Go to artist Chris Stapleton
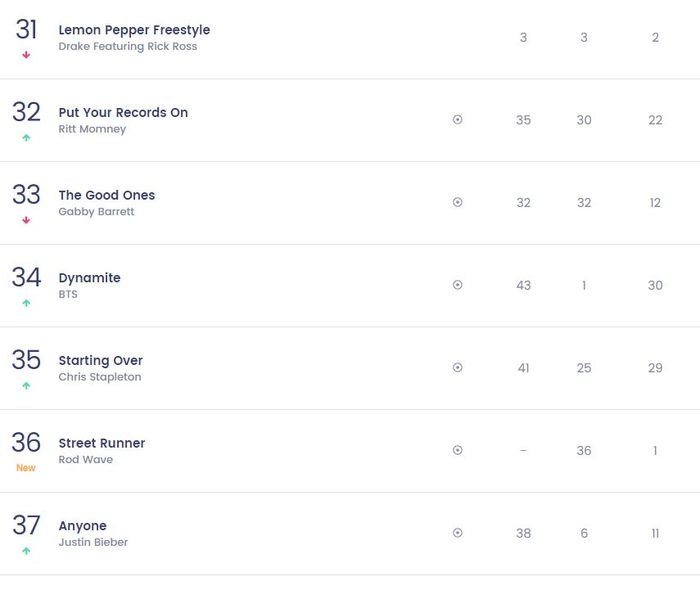The width and height of the screenshot is (700, 590). pyautogui.click(x=100, y=377)
